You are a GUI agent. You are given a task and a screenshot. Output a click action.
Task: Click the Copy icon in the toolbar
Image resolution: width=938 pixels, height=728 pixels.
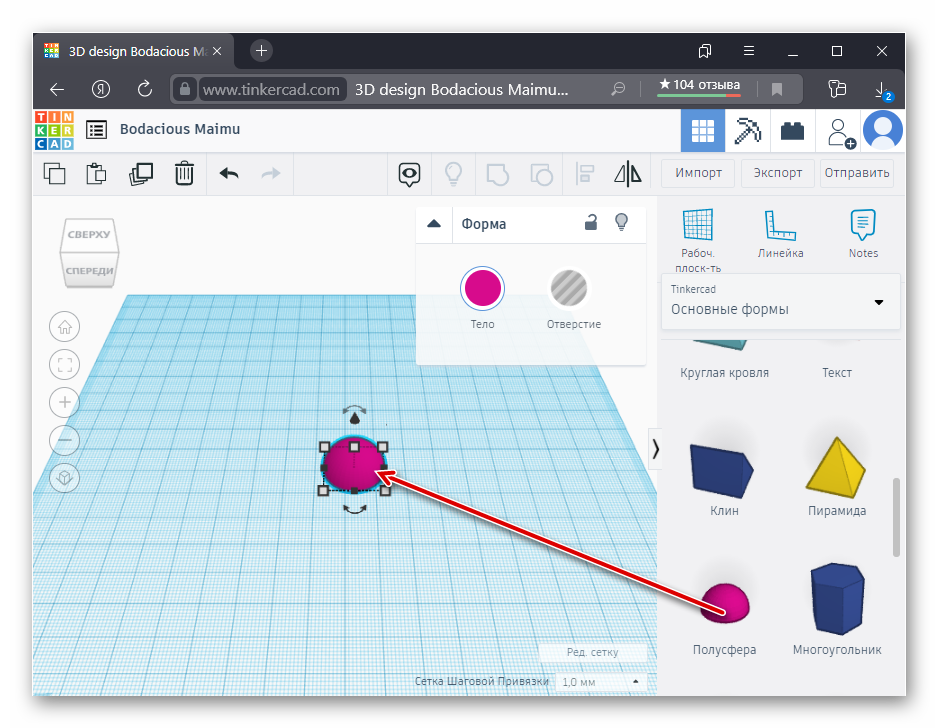pyautogui.click(x=55, y=173)
